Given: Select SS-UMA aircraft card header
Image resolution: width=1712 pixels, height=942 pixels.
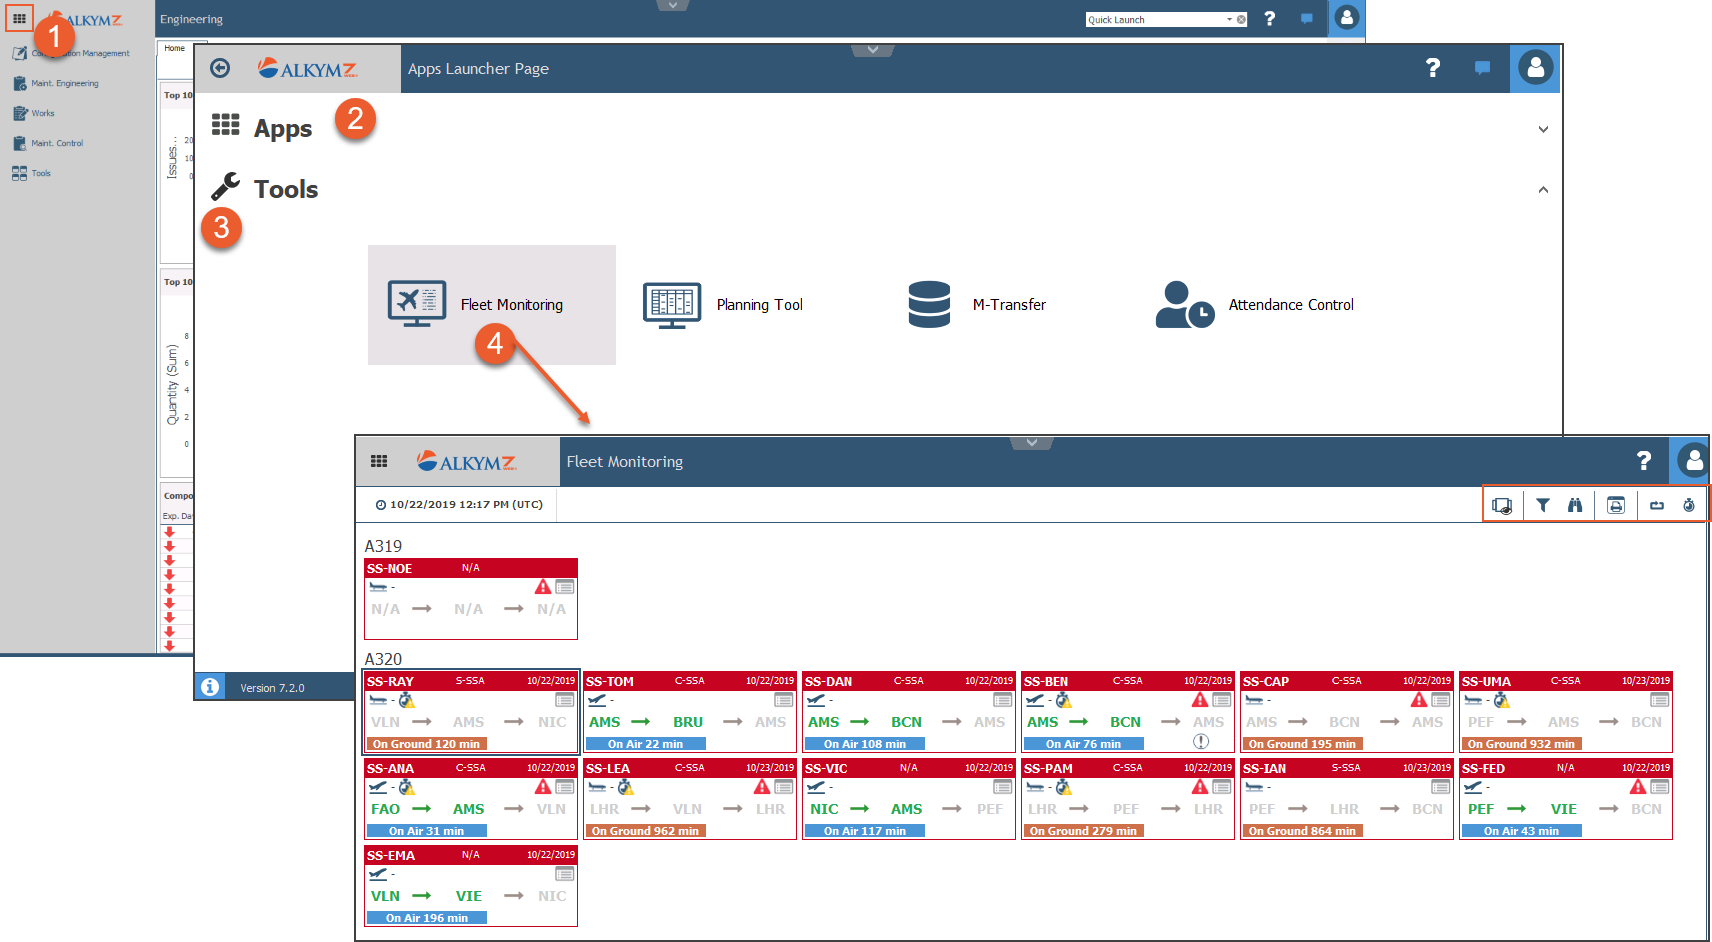Looking at the screenshot, I should pos(1566,681).
